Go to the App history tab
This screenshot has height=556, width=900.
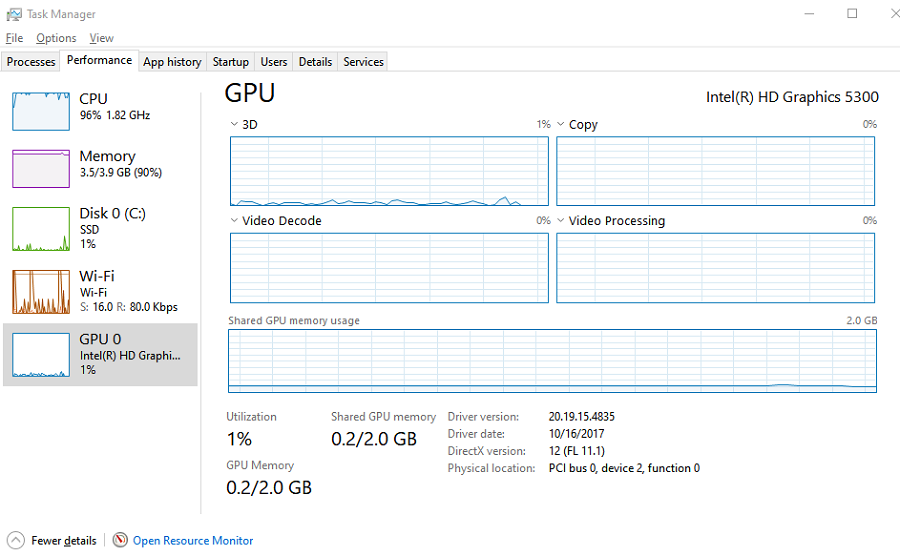click(172, 62)
